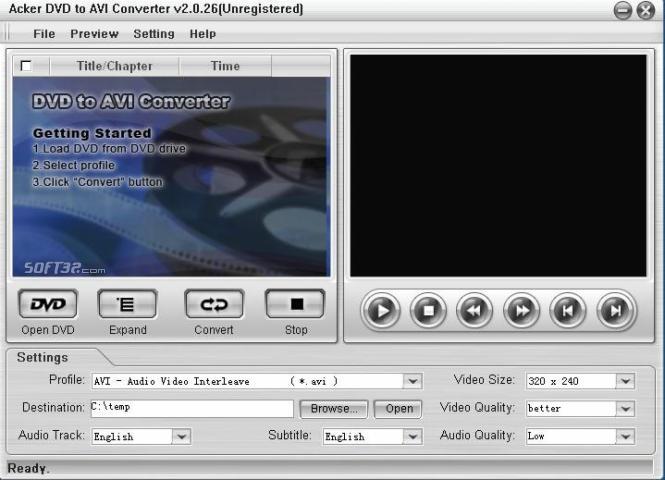Open the Video Quality dropdown
Screen dimensions: 665x480
click(626, 409)
